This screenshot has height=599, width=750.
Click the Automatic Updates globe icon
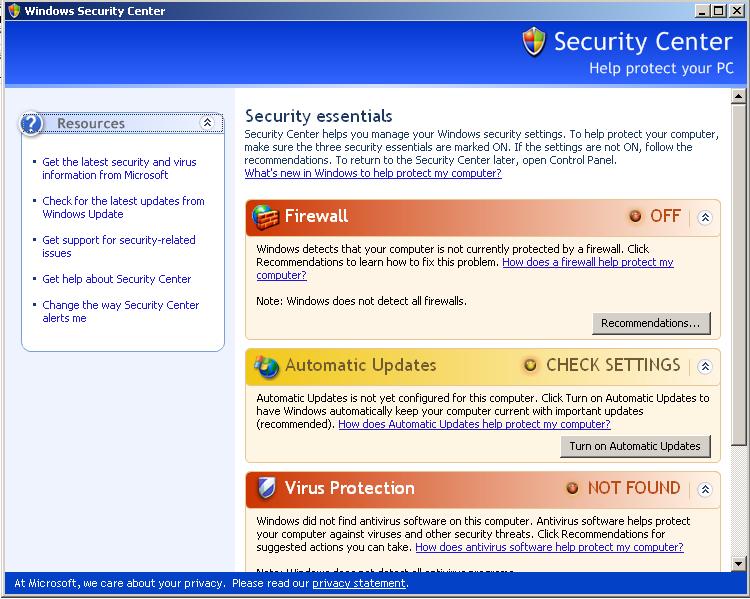(266, 366)
